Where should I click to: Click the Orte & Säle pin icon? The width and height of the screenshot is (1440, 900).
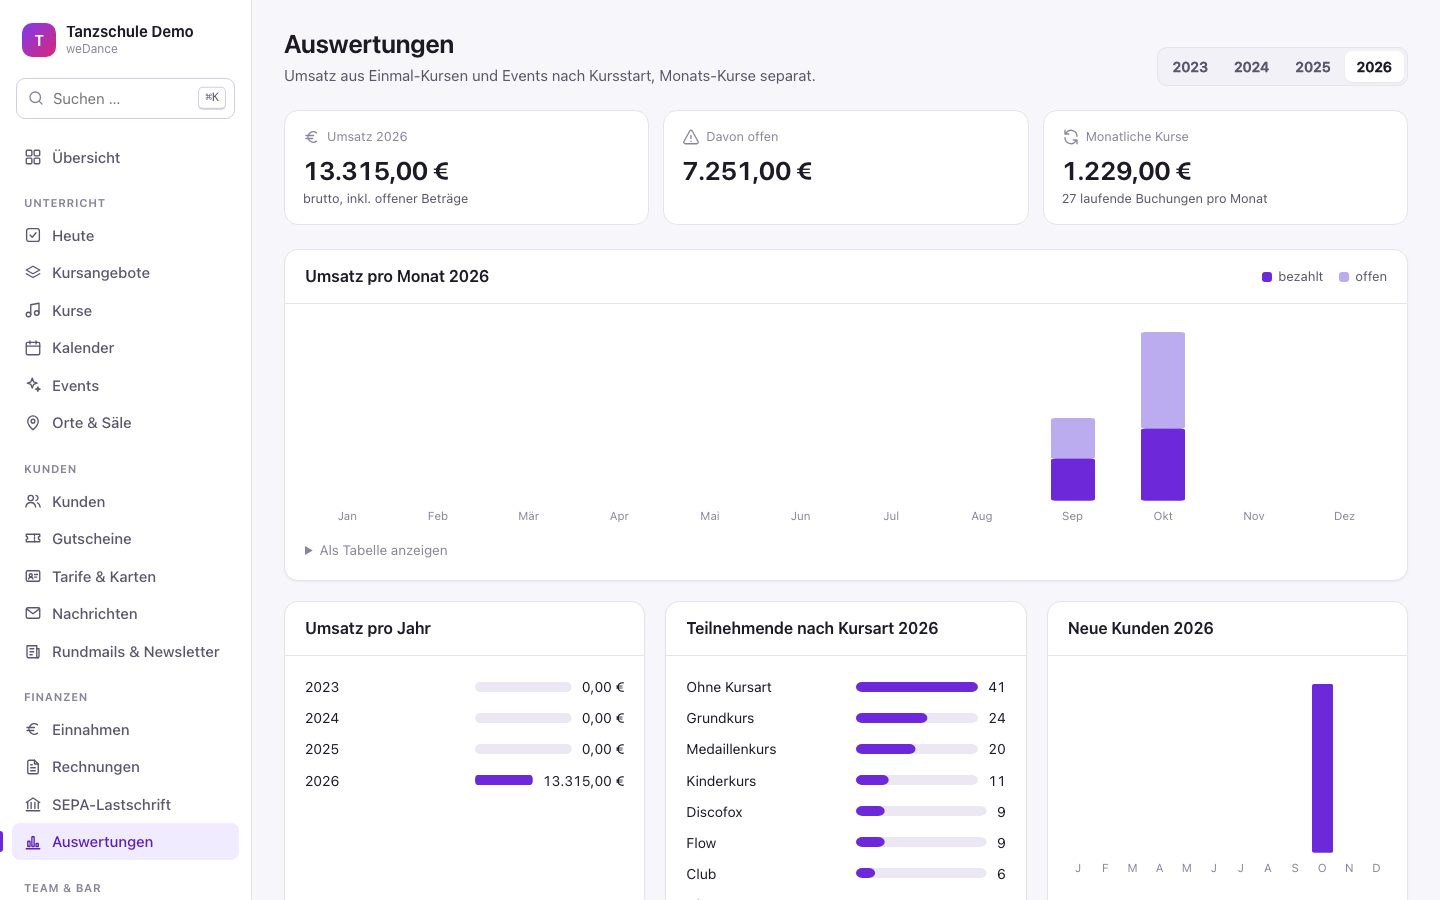[x=33, y=423]
